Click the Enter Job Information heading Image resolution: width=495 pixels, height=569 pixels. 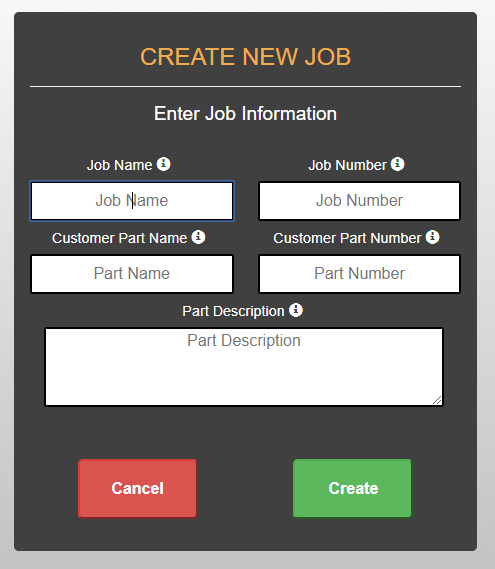(246, 114)
